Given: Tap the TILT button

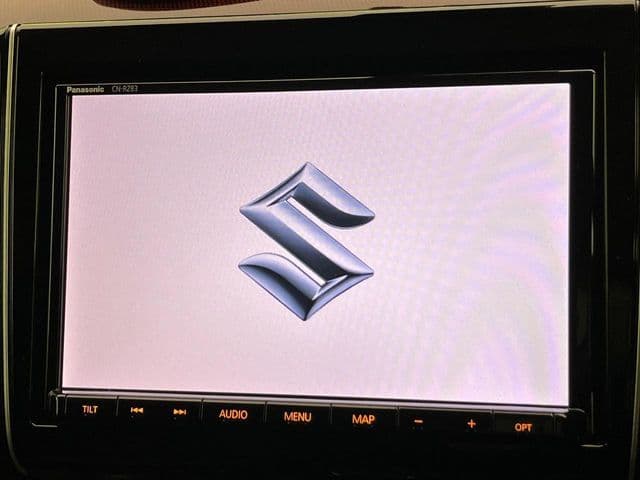Looking at the screenshot, I should point(90,409).
